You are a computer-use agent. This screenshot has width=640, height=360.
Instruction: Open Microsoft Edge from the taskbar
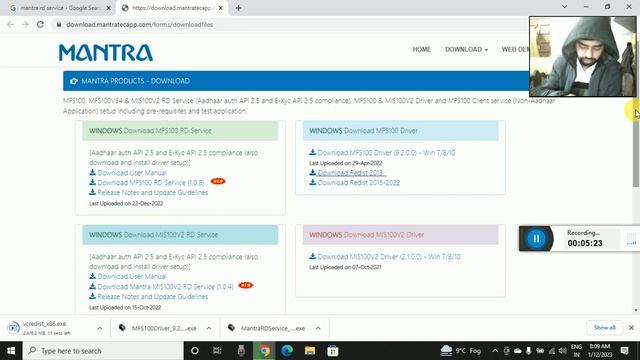tap(287, 351)
